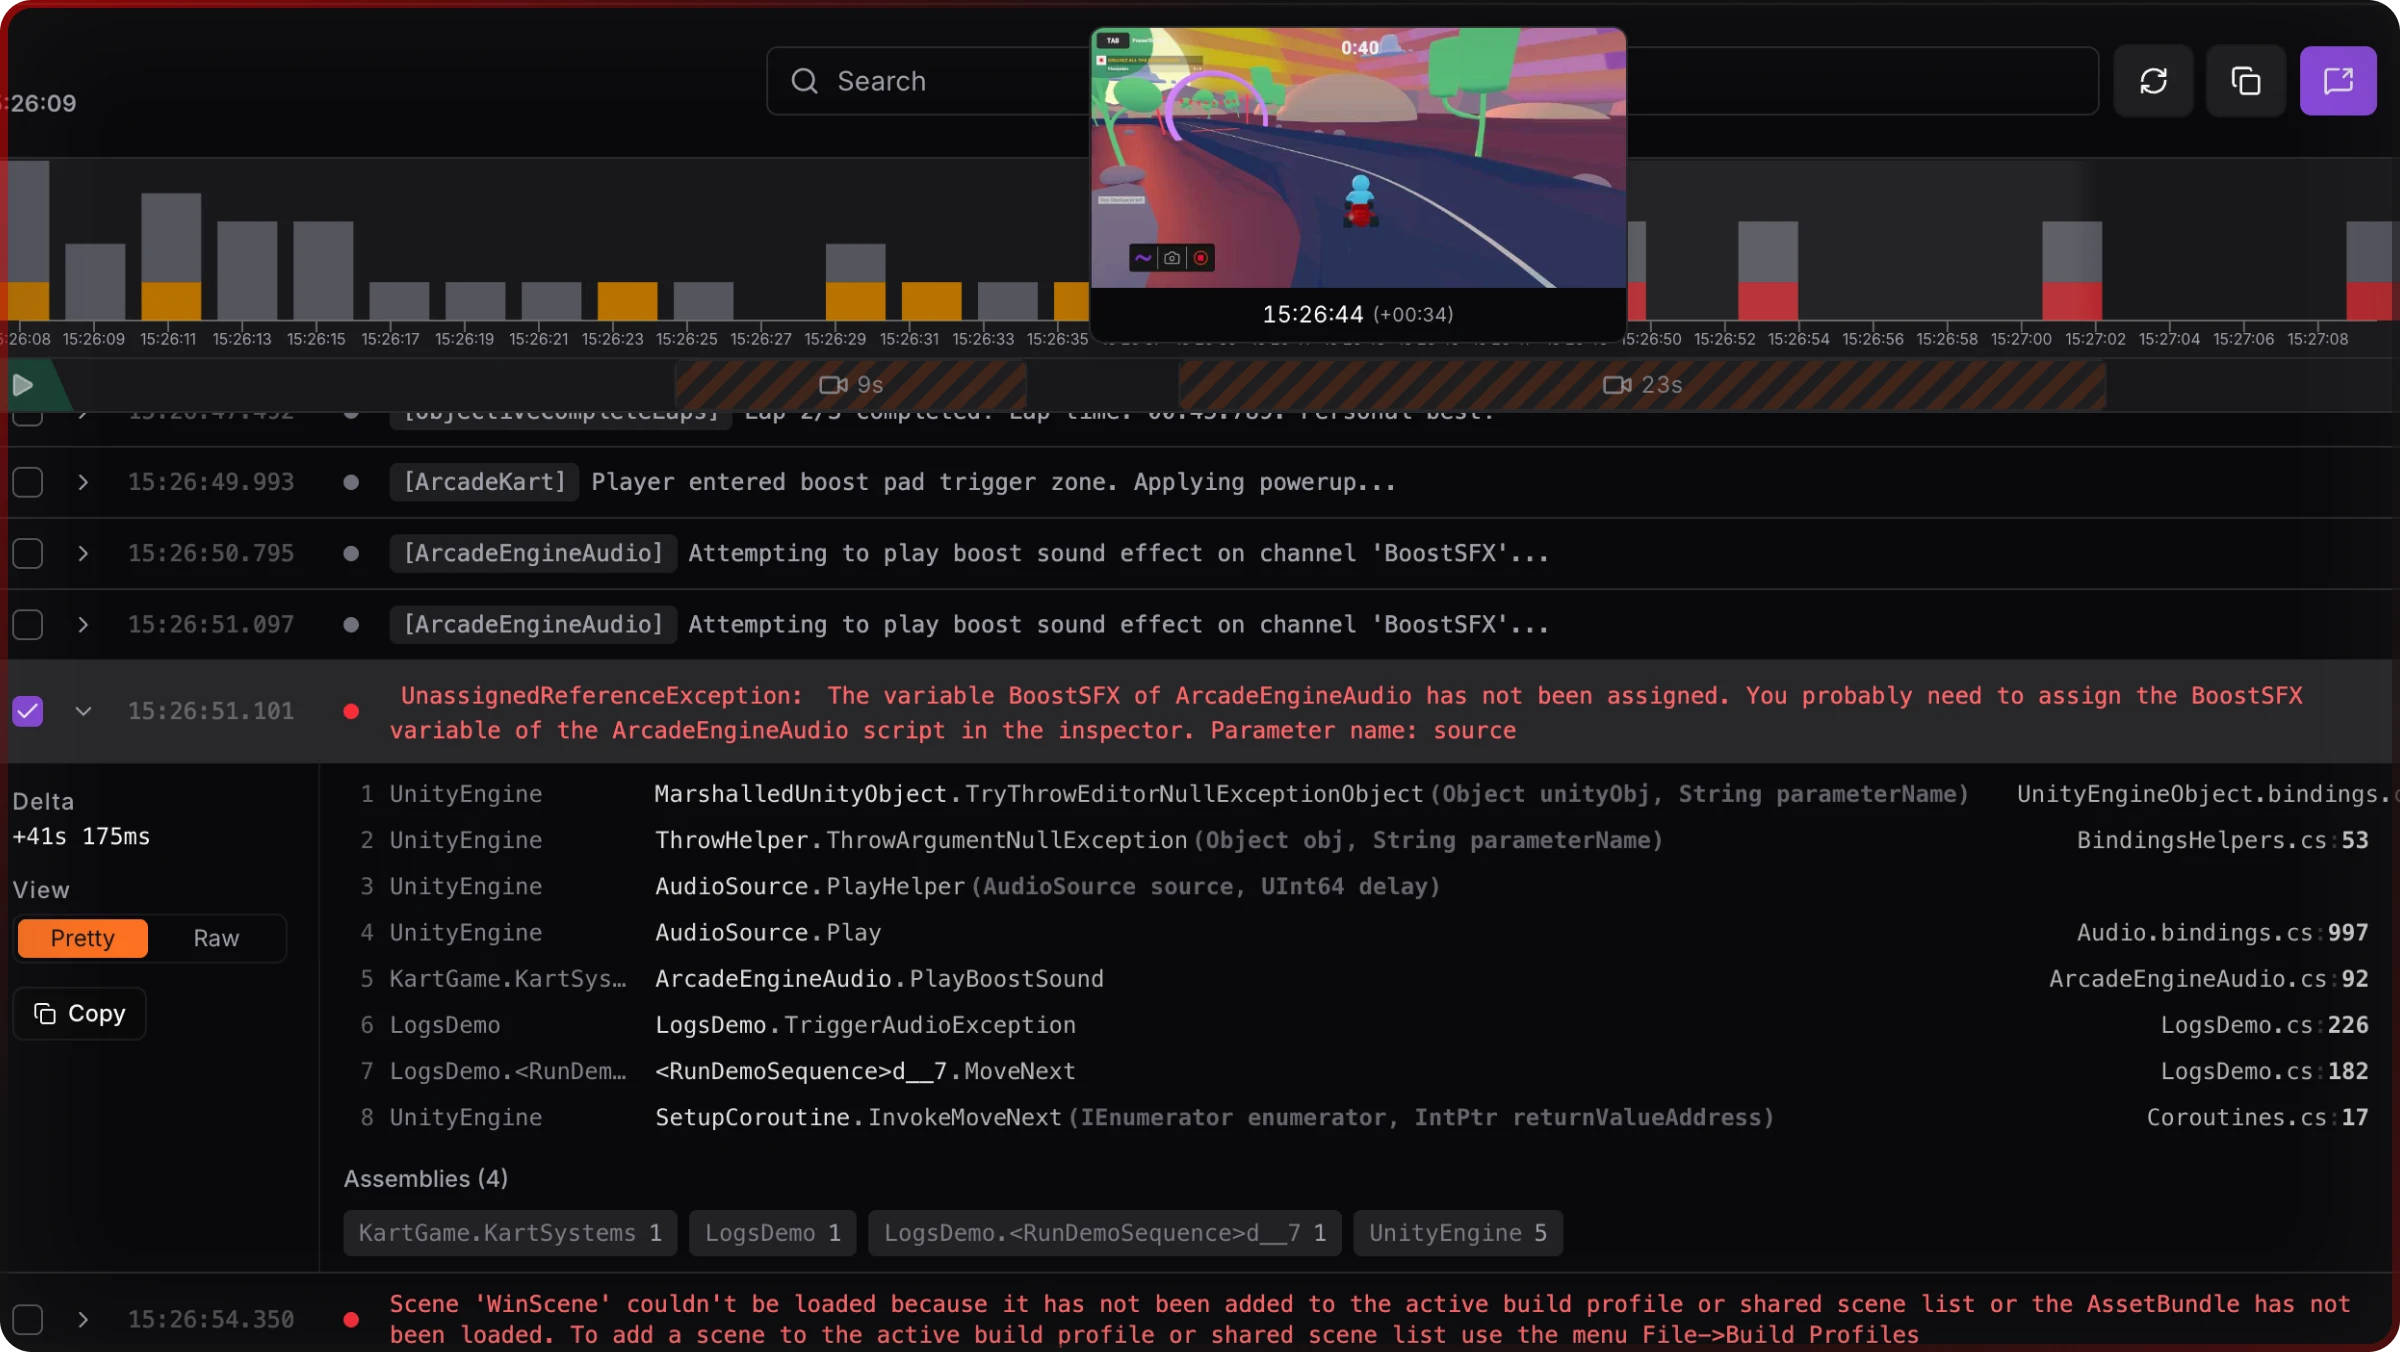Tick the checkbox for the 15:26:51.097 log
2400x1352 pixels.
point(28,624)
